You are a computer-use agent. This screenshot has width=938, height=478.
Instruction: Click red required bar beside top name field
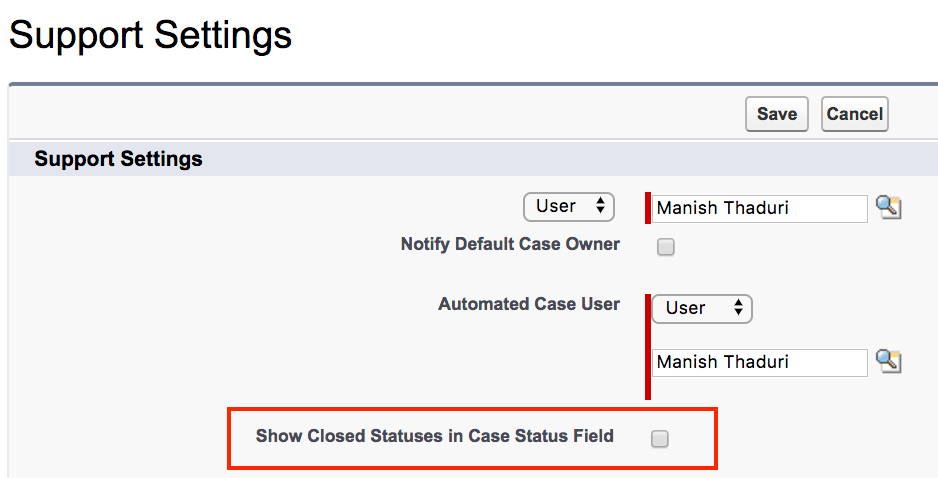[x=648, y=208]
